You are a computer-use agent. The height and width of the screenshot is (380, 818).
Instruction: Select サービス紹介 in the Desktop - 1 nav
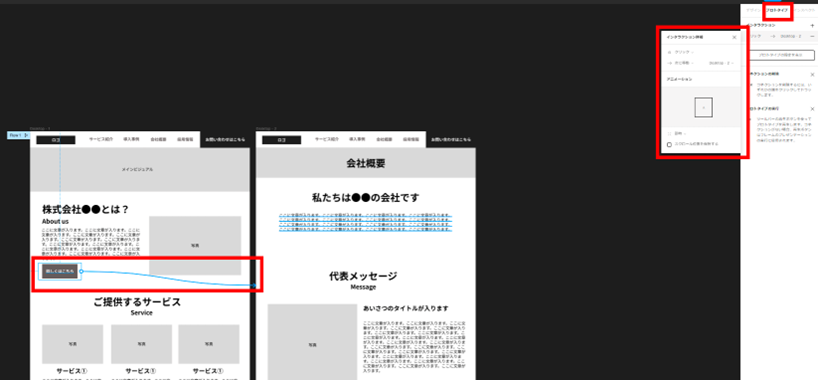[x=101, y=139]
